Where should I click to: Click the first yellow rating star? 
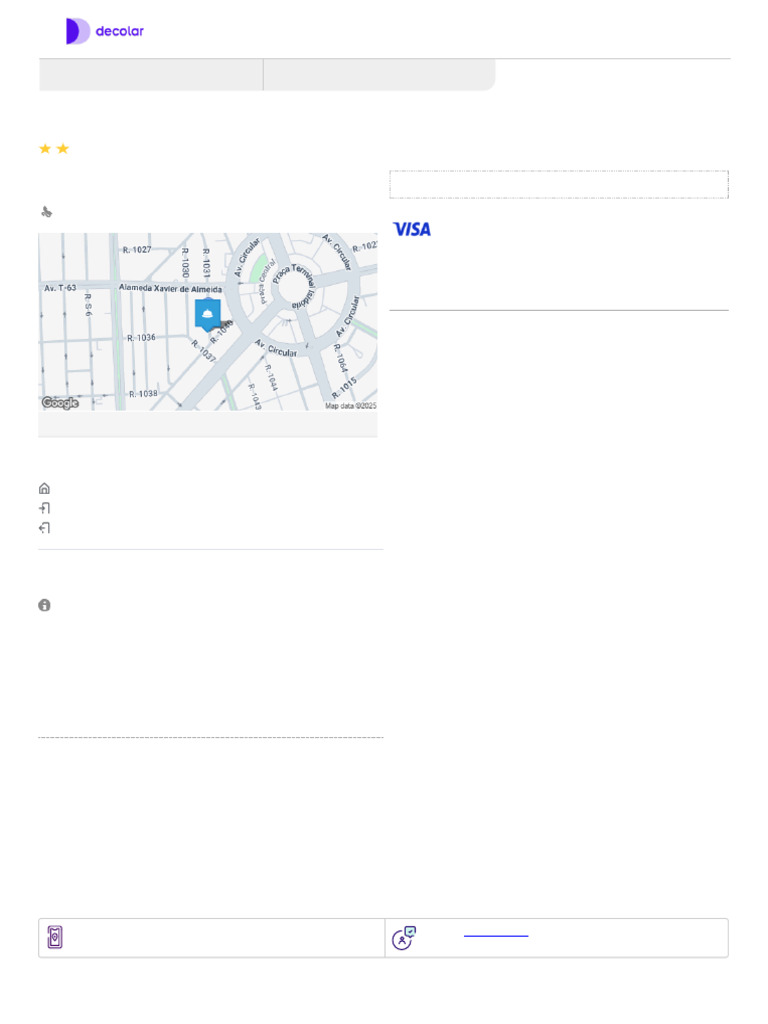coord(45,149)
